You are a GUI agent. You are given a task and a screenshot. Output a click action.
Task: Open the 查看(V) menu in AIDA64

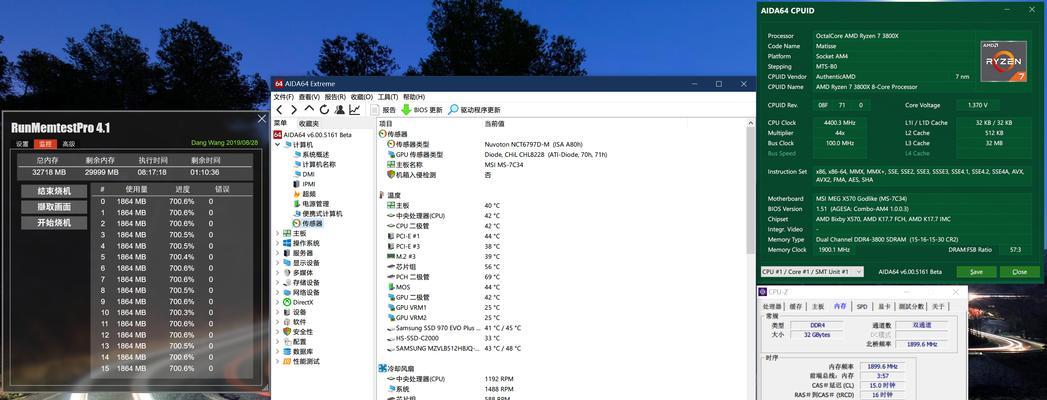tap(310, 97)
